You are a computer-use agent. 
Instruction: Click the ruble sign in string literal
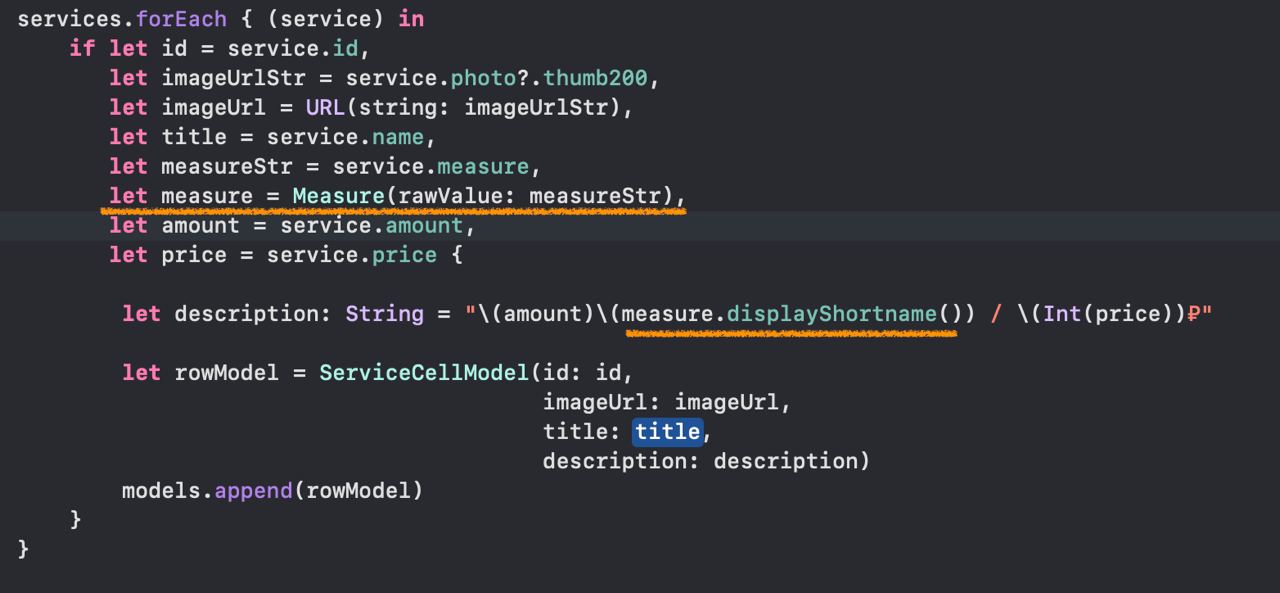point(1193,314)
